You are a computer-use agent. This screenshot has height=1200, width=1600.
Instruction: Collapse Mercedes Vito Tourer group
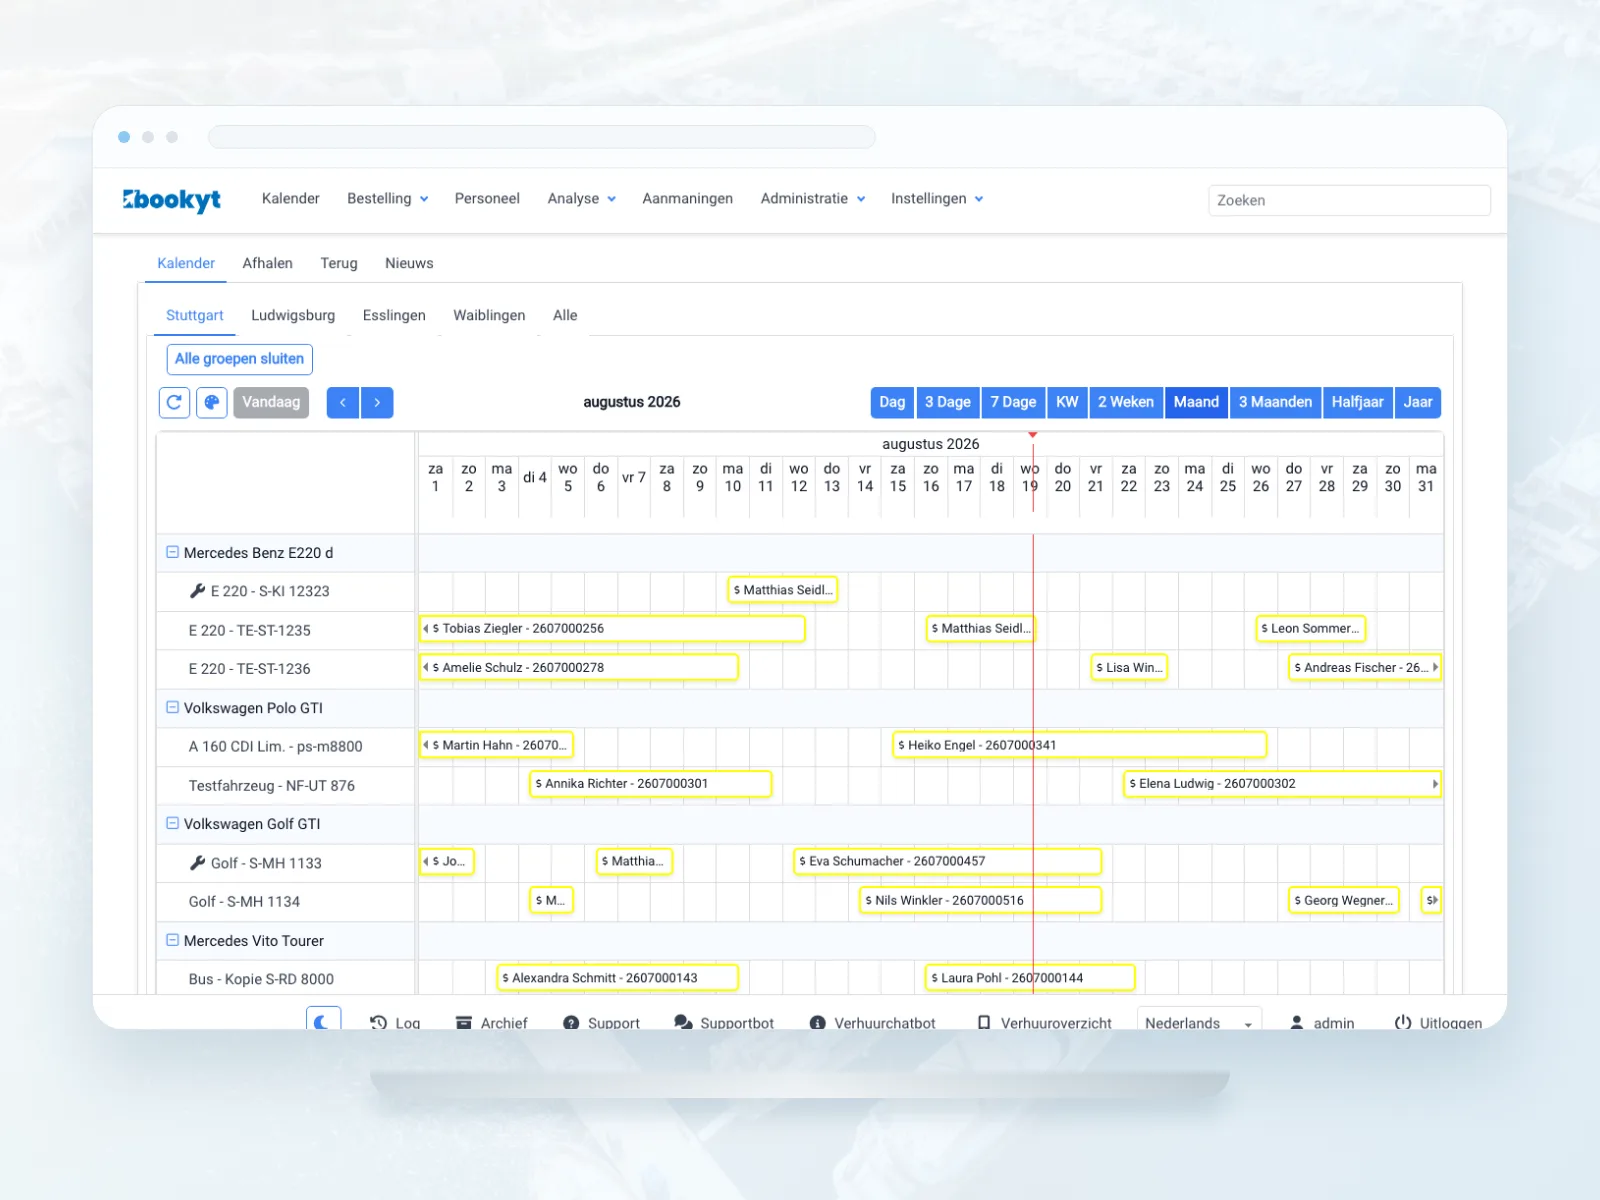point(172,940)
